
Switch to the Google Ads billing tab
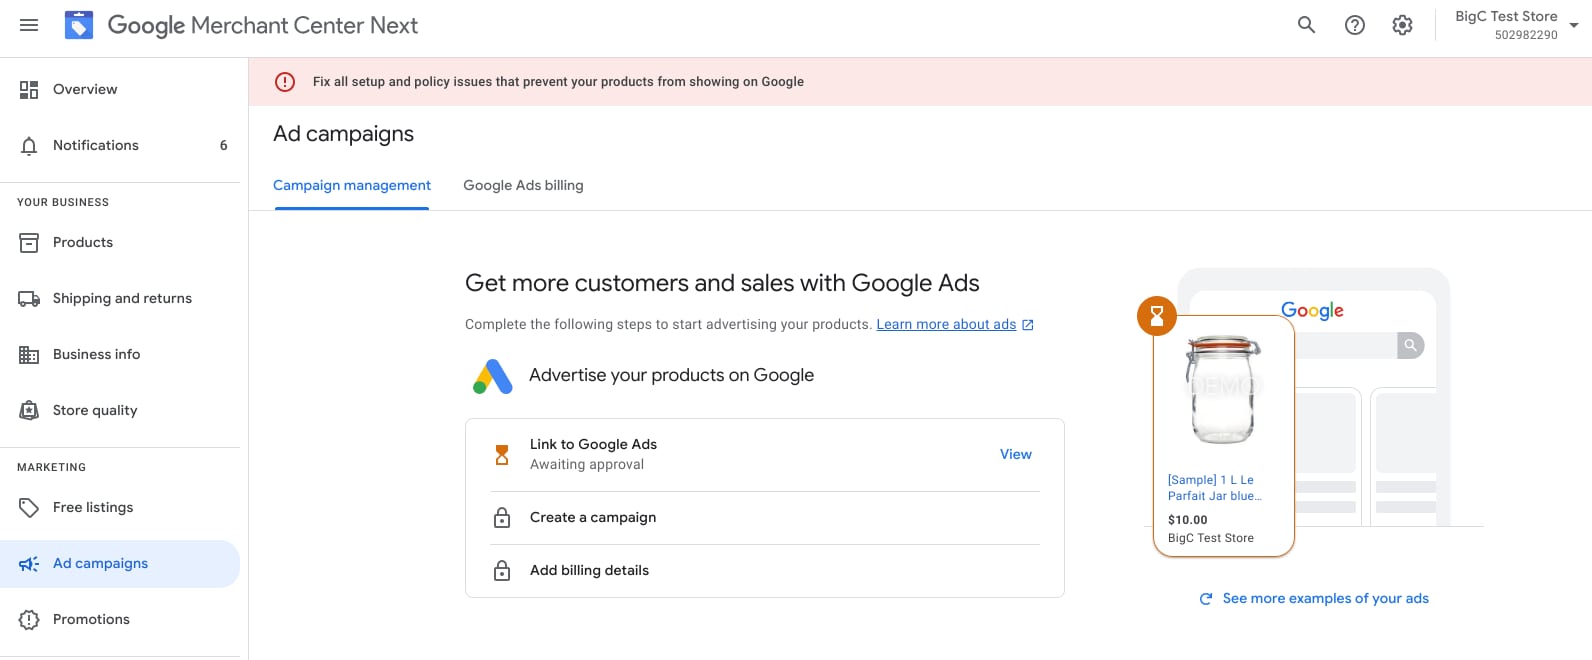click(x=523, y=185)
